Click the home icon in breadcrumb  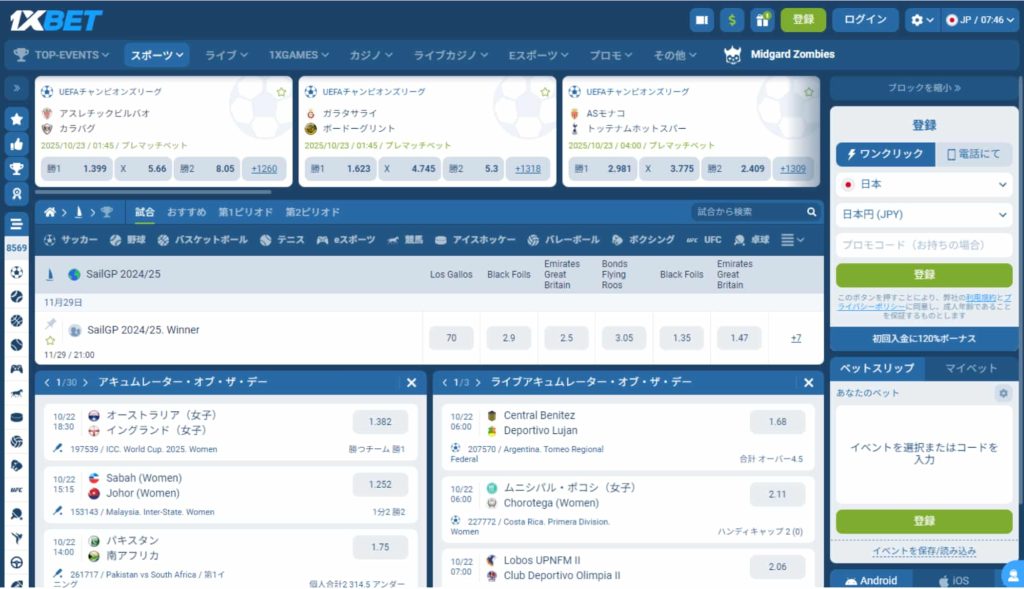tap(50, 212)
